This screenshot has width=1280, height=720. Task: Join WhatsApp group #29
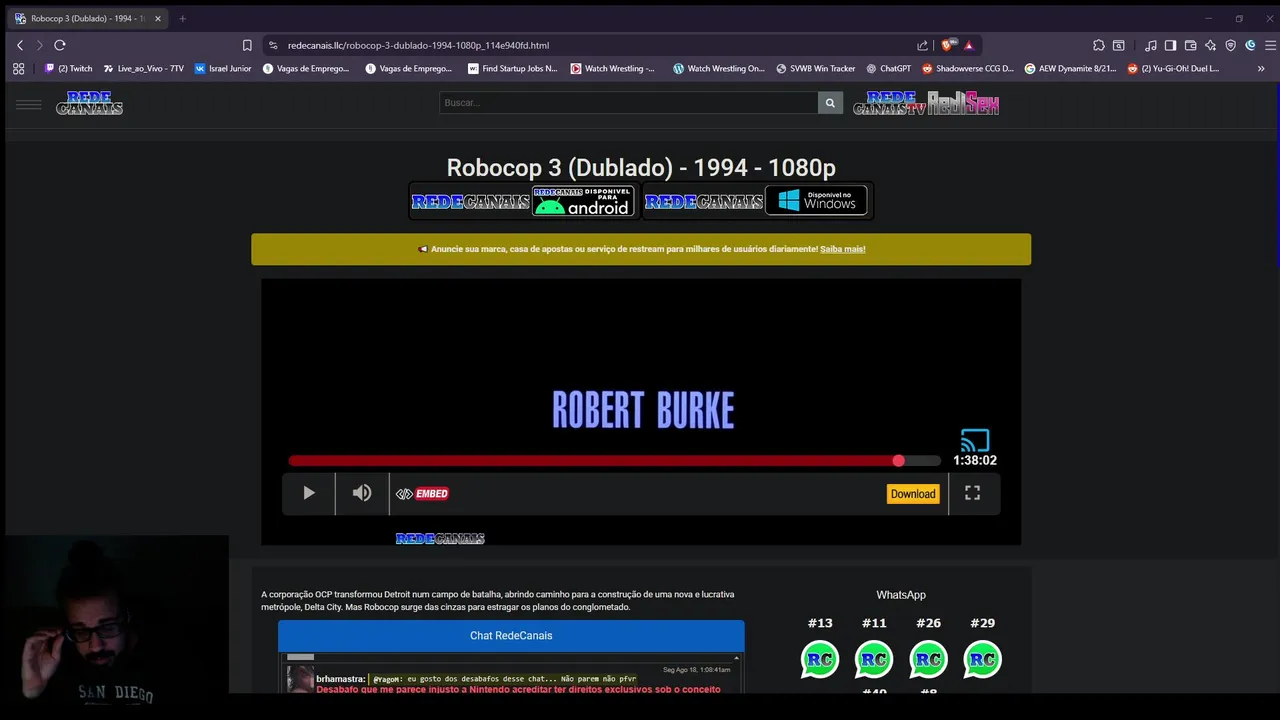(982, 659)
